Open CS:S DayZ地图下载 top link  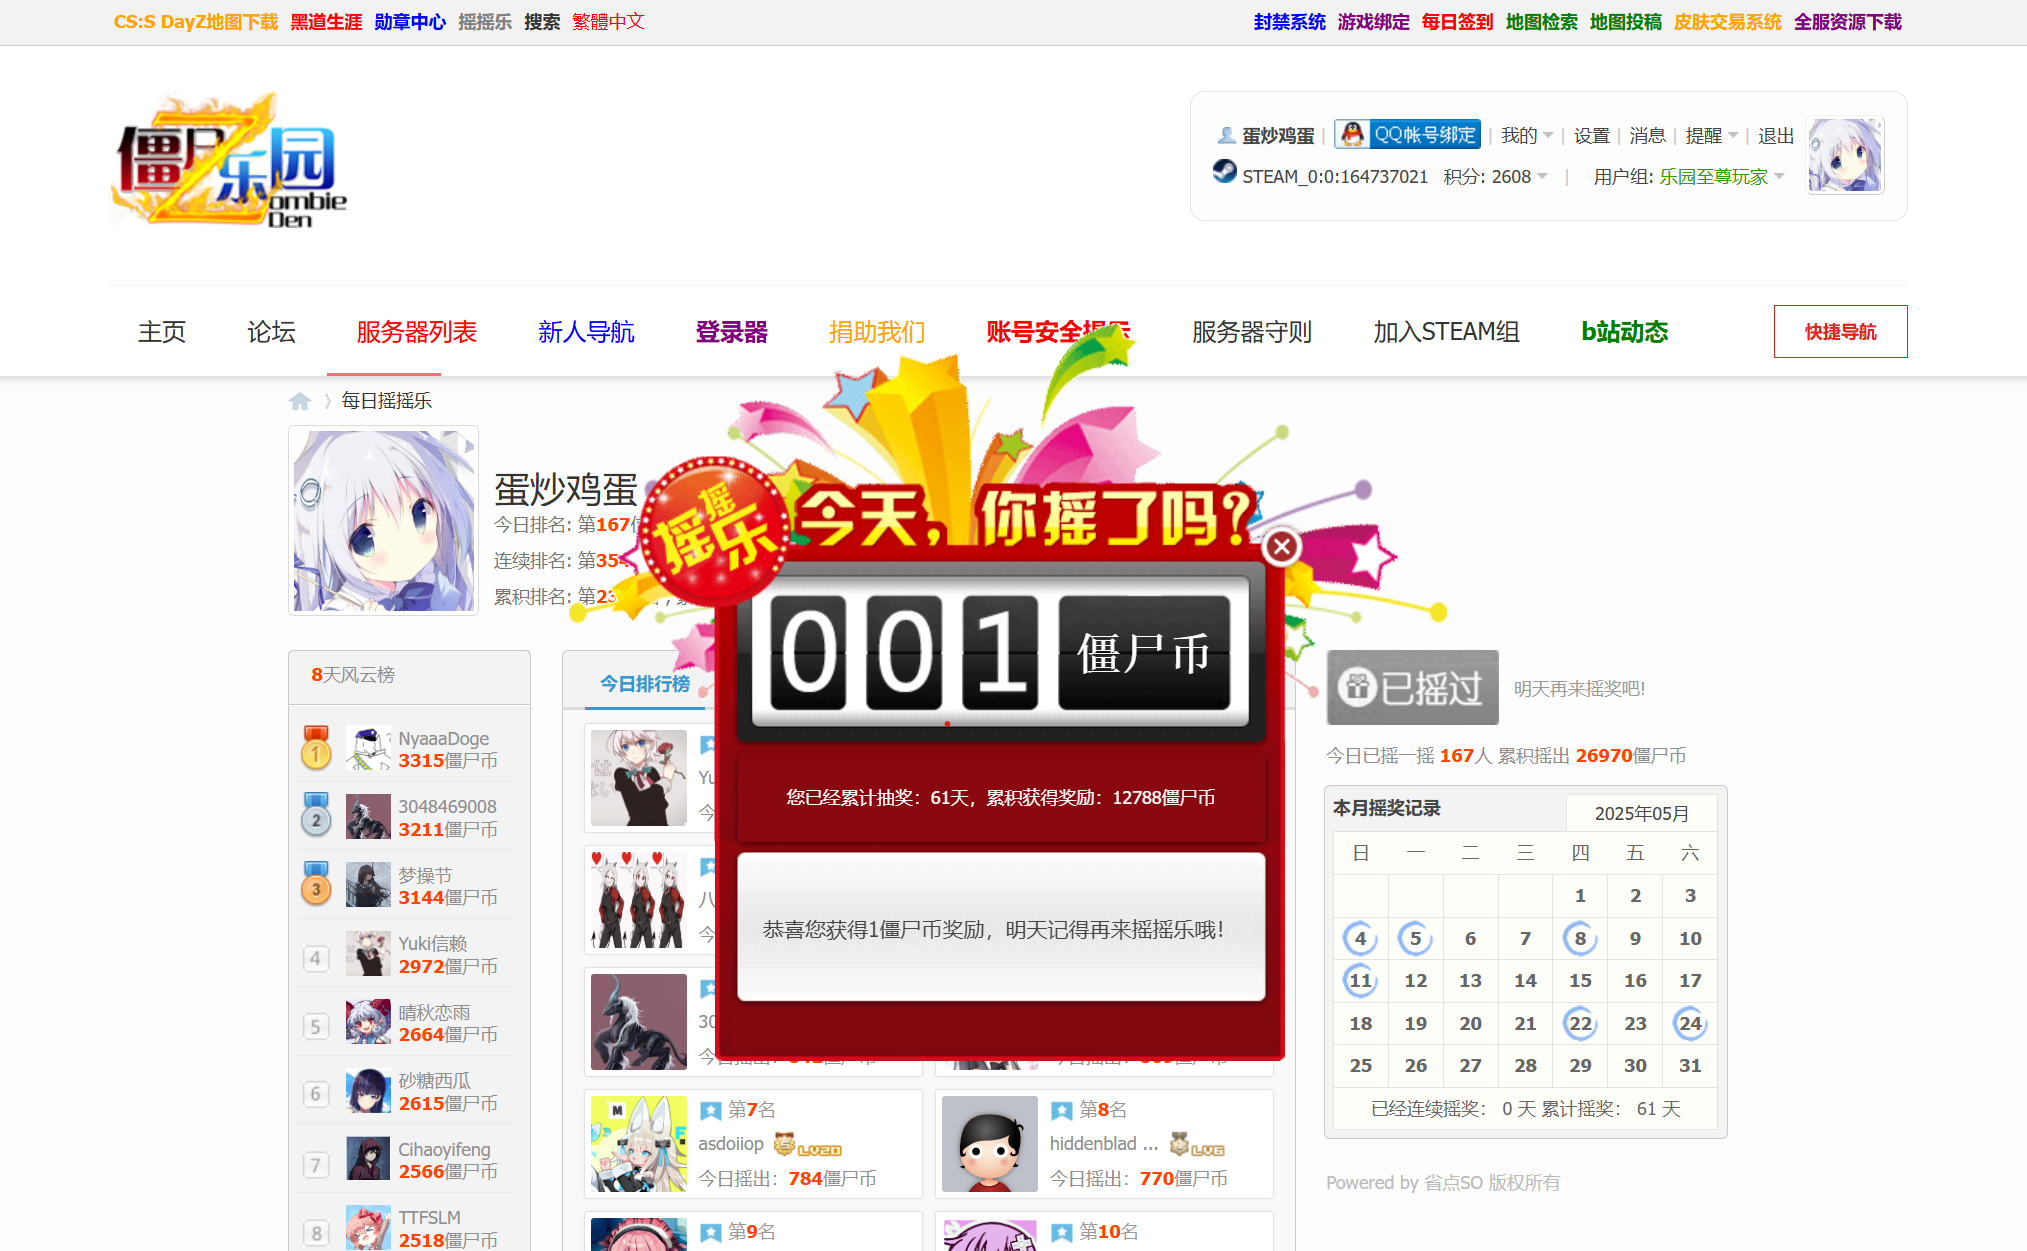pyautogui.click(x=196, y=22)
